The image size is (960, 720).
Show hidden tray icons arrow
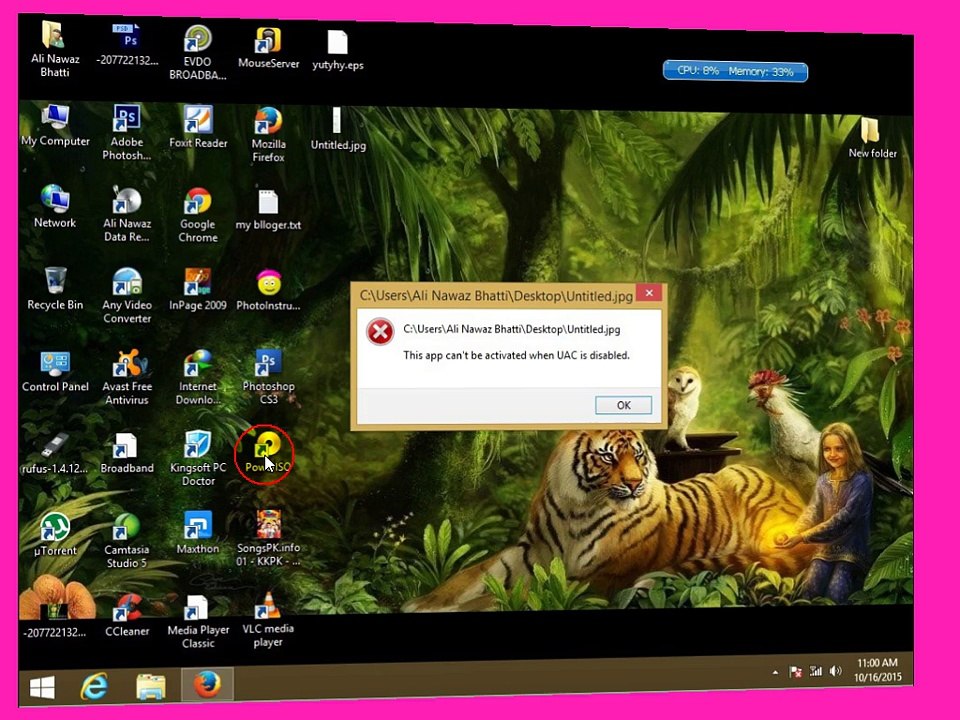coord(775,672)
